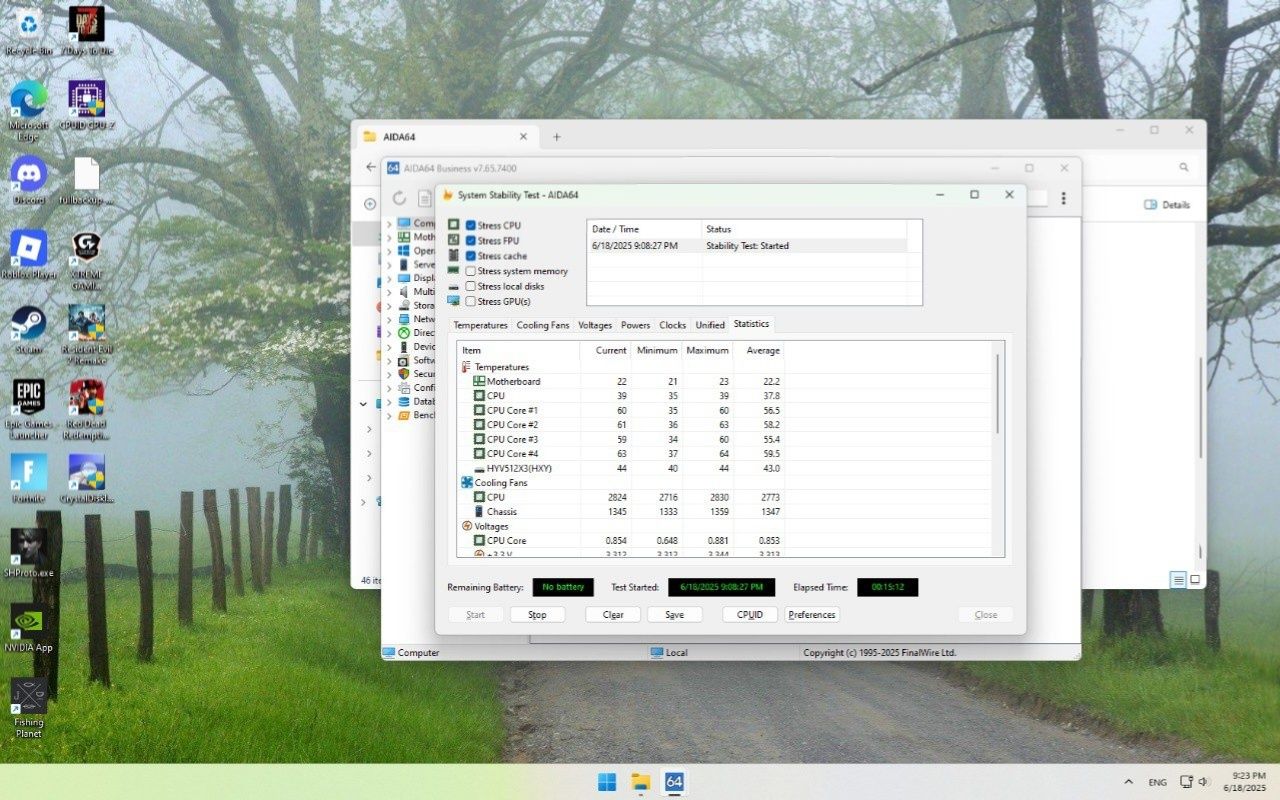Open the Discord desktop shortcut
This screenshot has height=800, width=1280.
point(29,180)
